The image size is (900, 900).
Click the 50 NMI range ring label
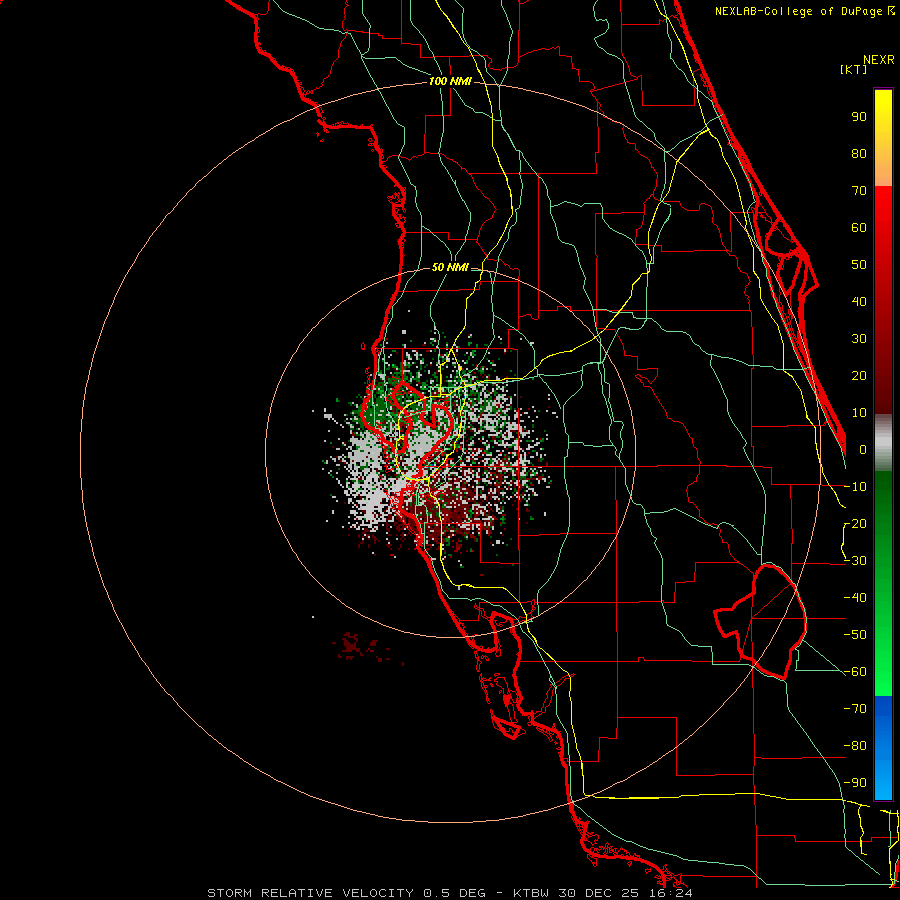point(450,267)
